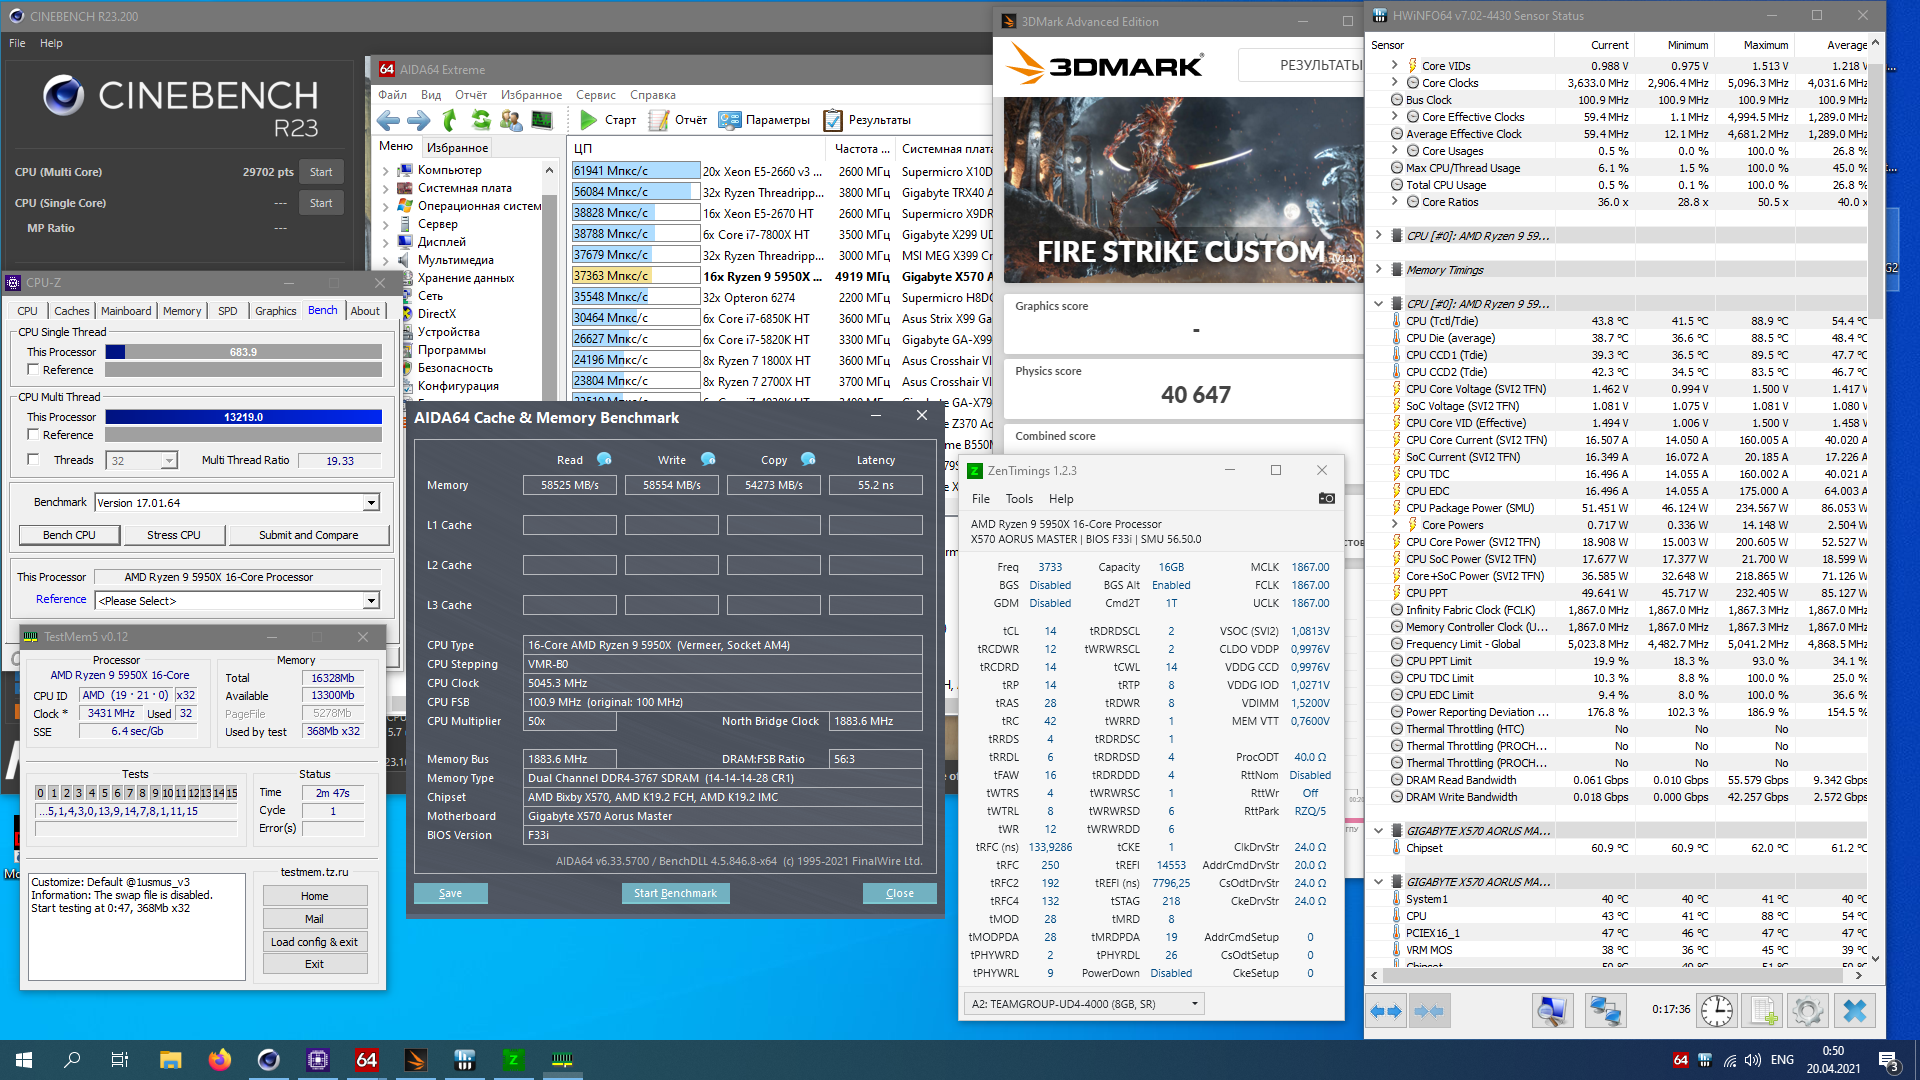Enable CPU Multi Thread Reference checkbox
The image size is (1920, 1080).
pos(33,435)
